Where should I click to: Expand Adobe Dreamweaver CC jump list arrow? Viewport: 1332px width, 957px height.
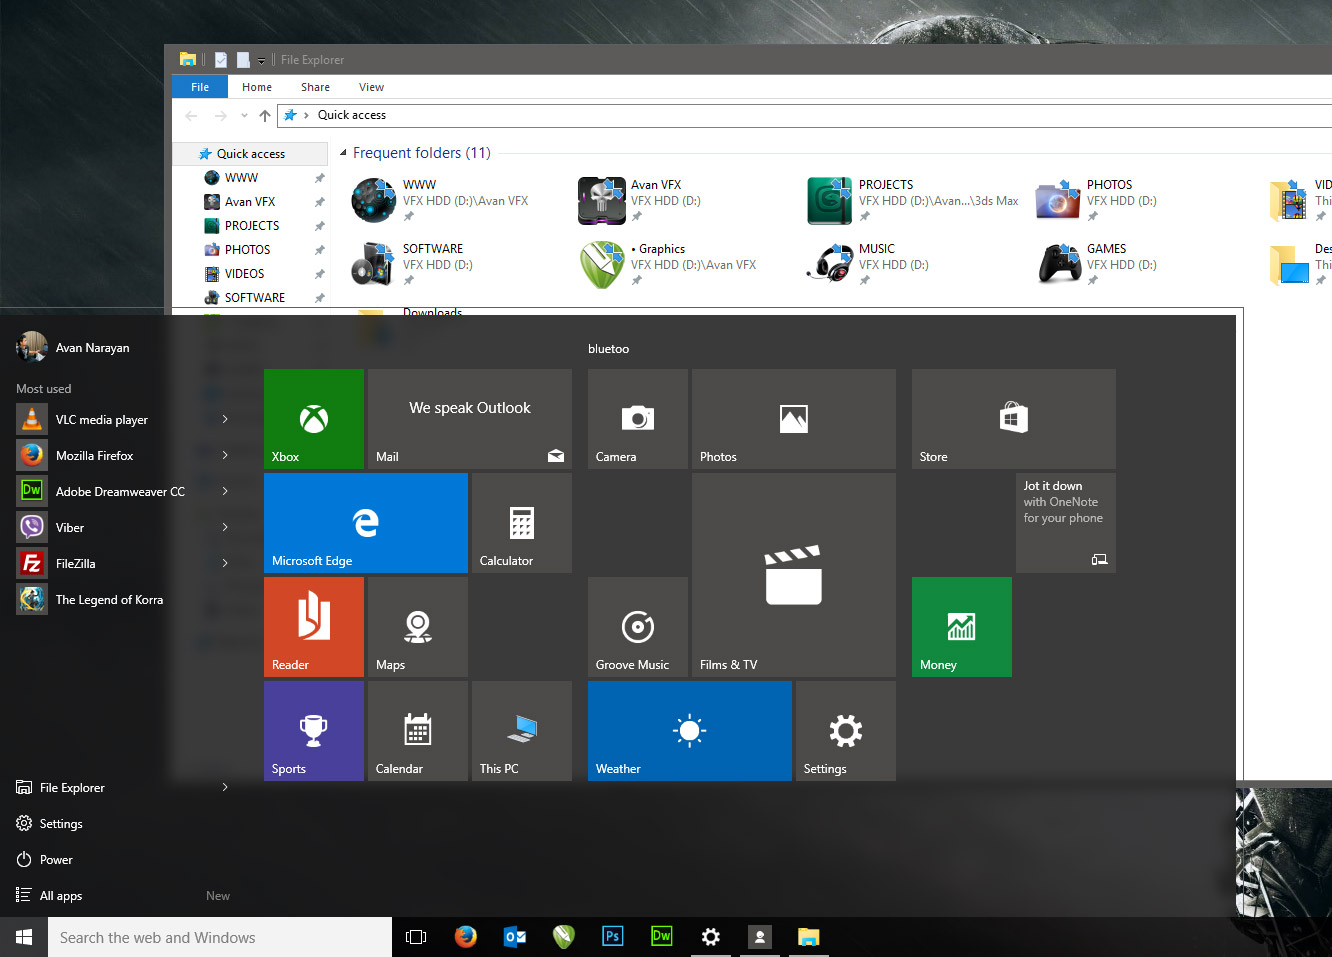click(225, 491)
